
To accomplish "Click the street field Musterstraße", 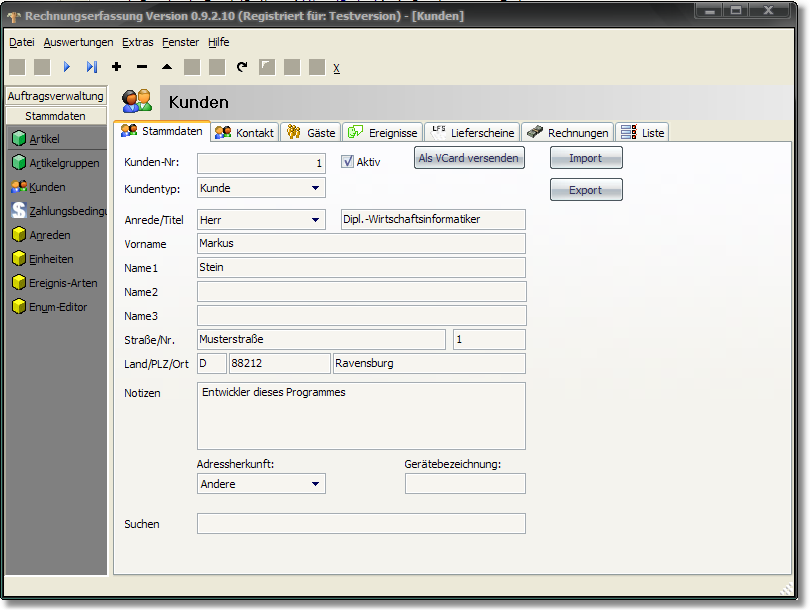I will (x=321, y=339).
